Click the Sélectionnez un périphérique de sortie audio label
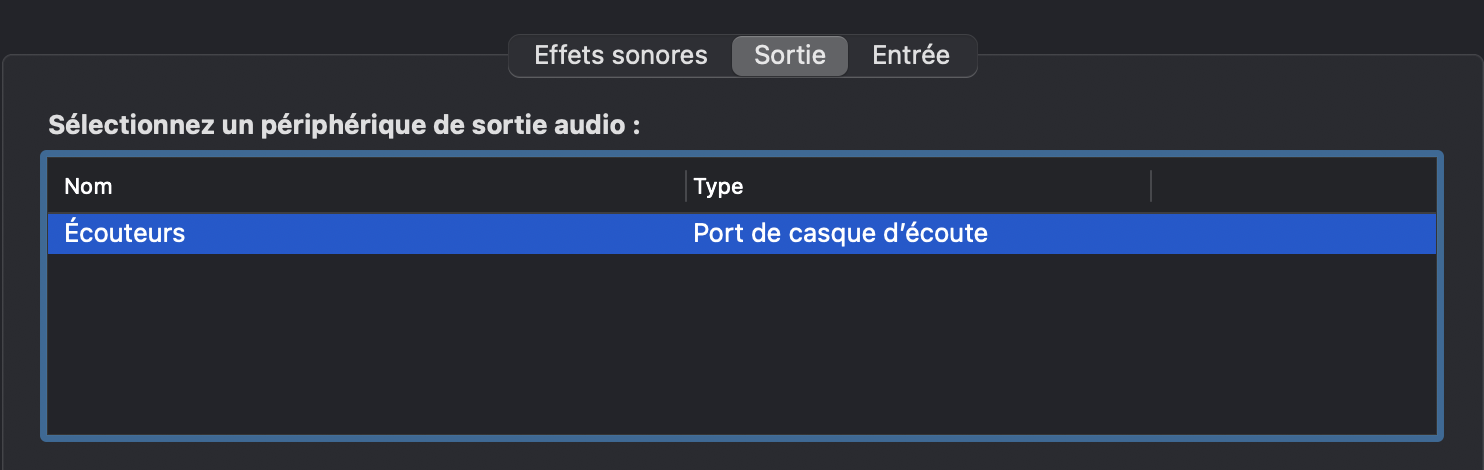 [343, 126]
